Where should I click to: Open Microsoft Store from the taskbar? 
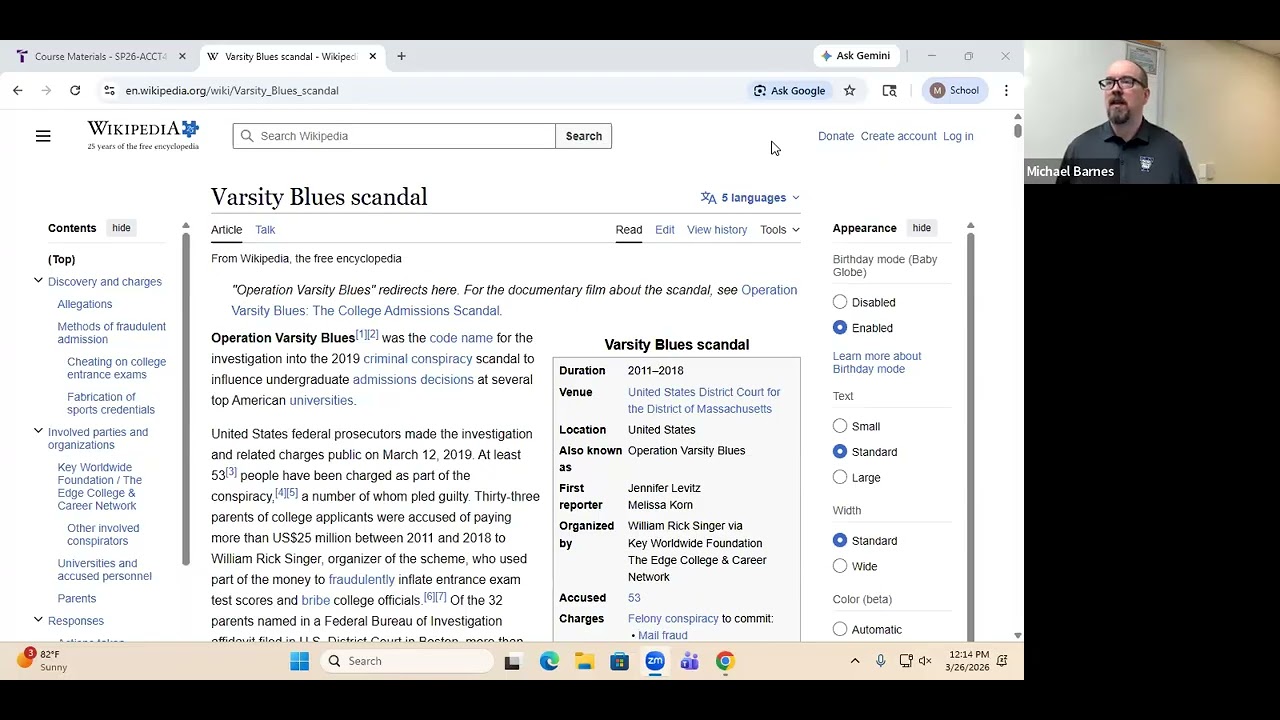click(x=619, y=661)
